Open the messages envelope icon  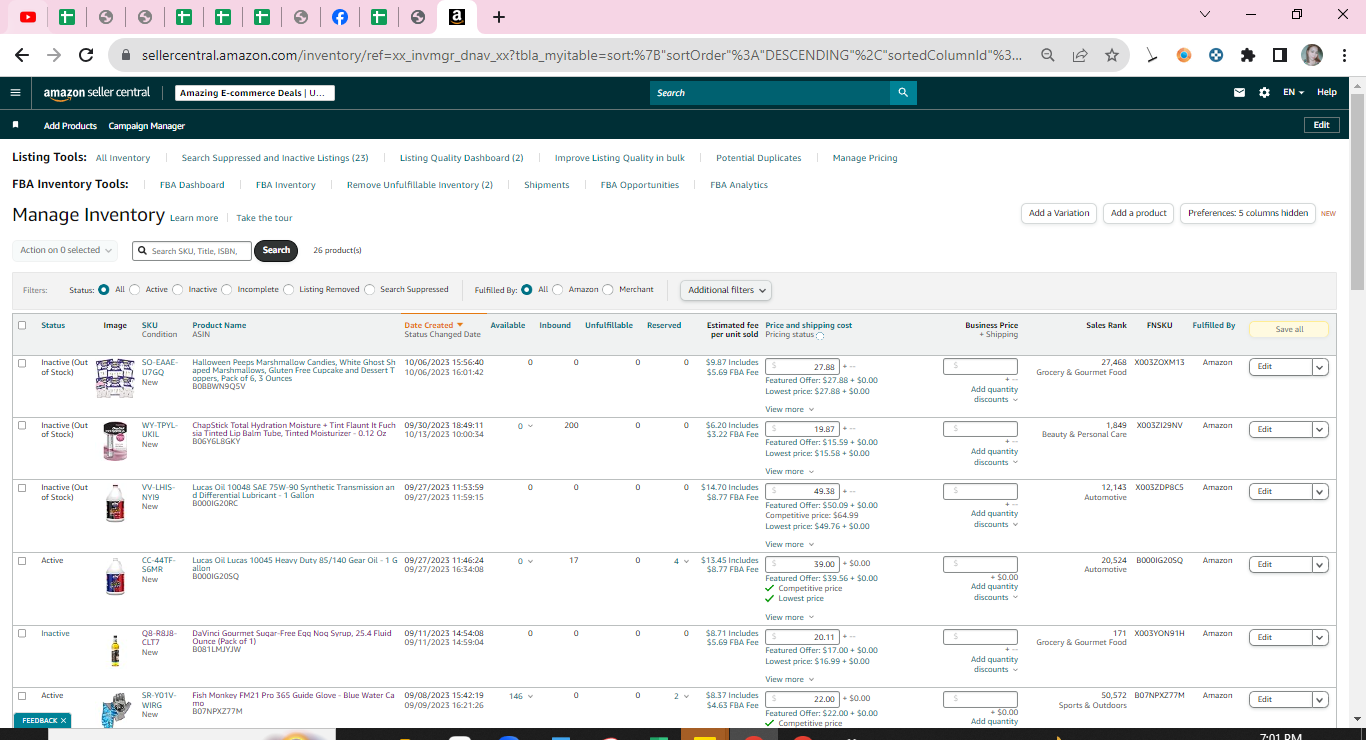point(1239,92)
